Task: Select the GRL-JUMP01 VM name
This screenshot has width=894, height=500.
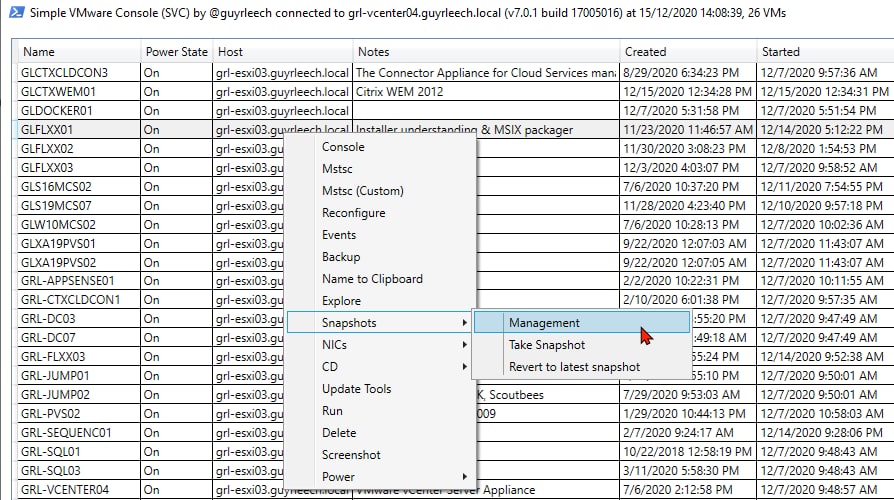Action: coord(55,376)
